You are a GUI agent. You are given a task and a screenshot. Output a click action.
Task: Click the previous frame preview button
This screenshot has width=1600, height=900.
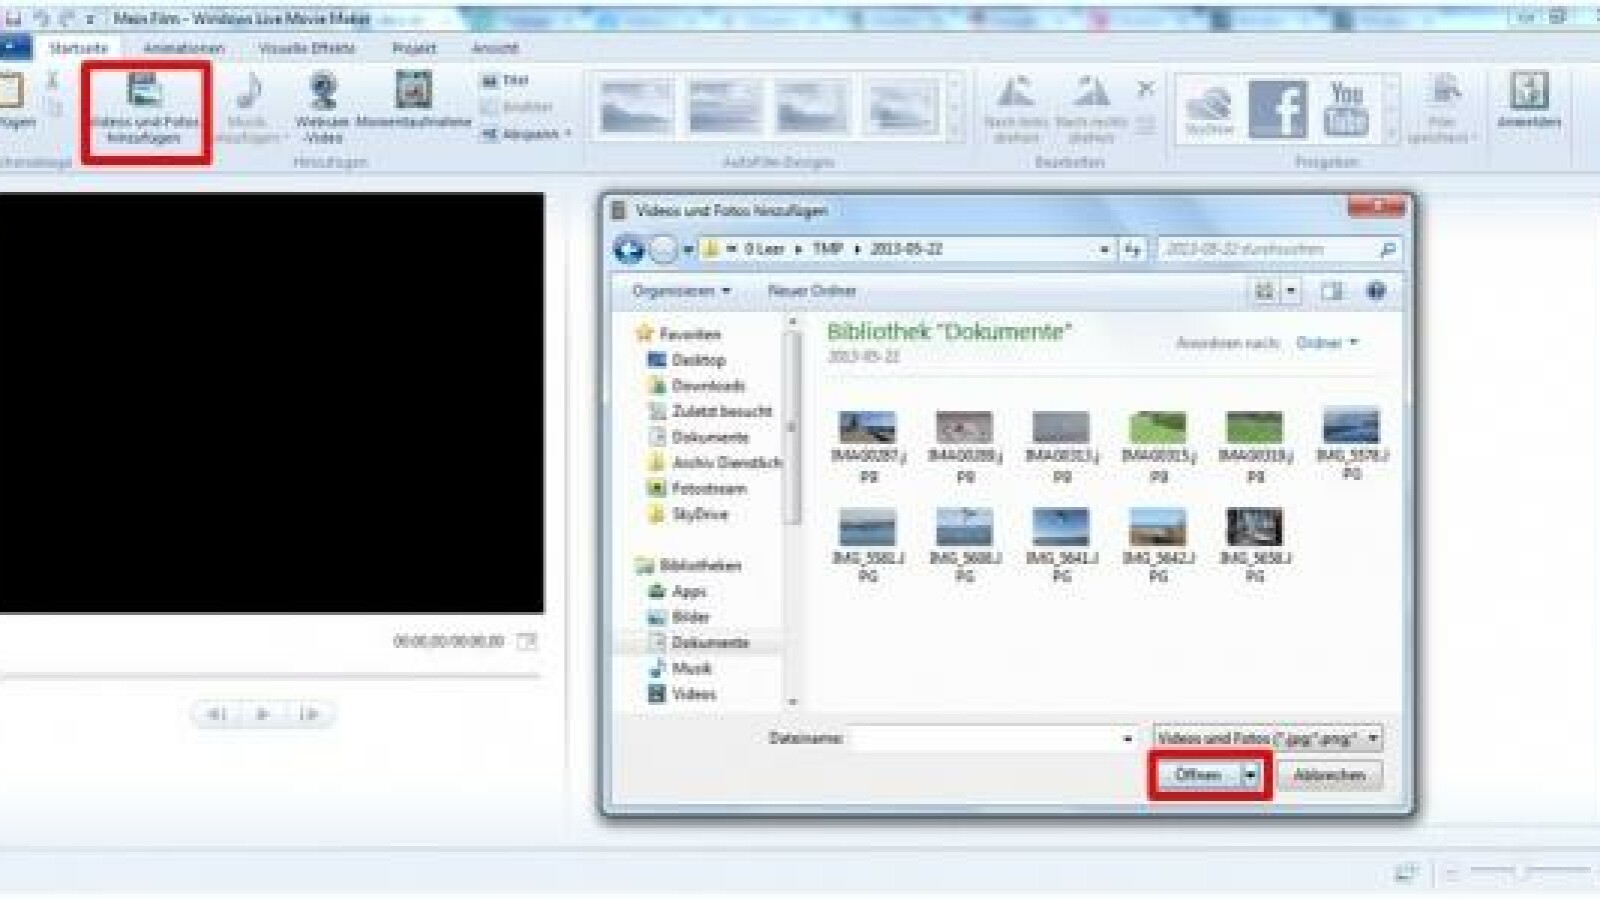[216, 714]
